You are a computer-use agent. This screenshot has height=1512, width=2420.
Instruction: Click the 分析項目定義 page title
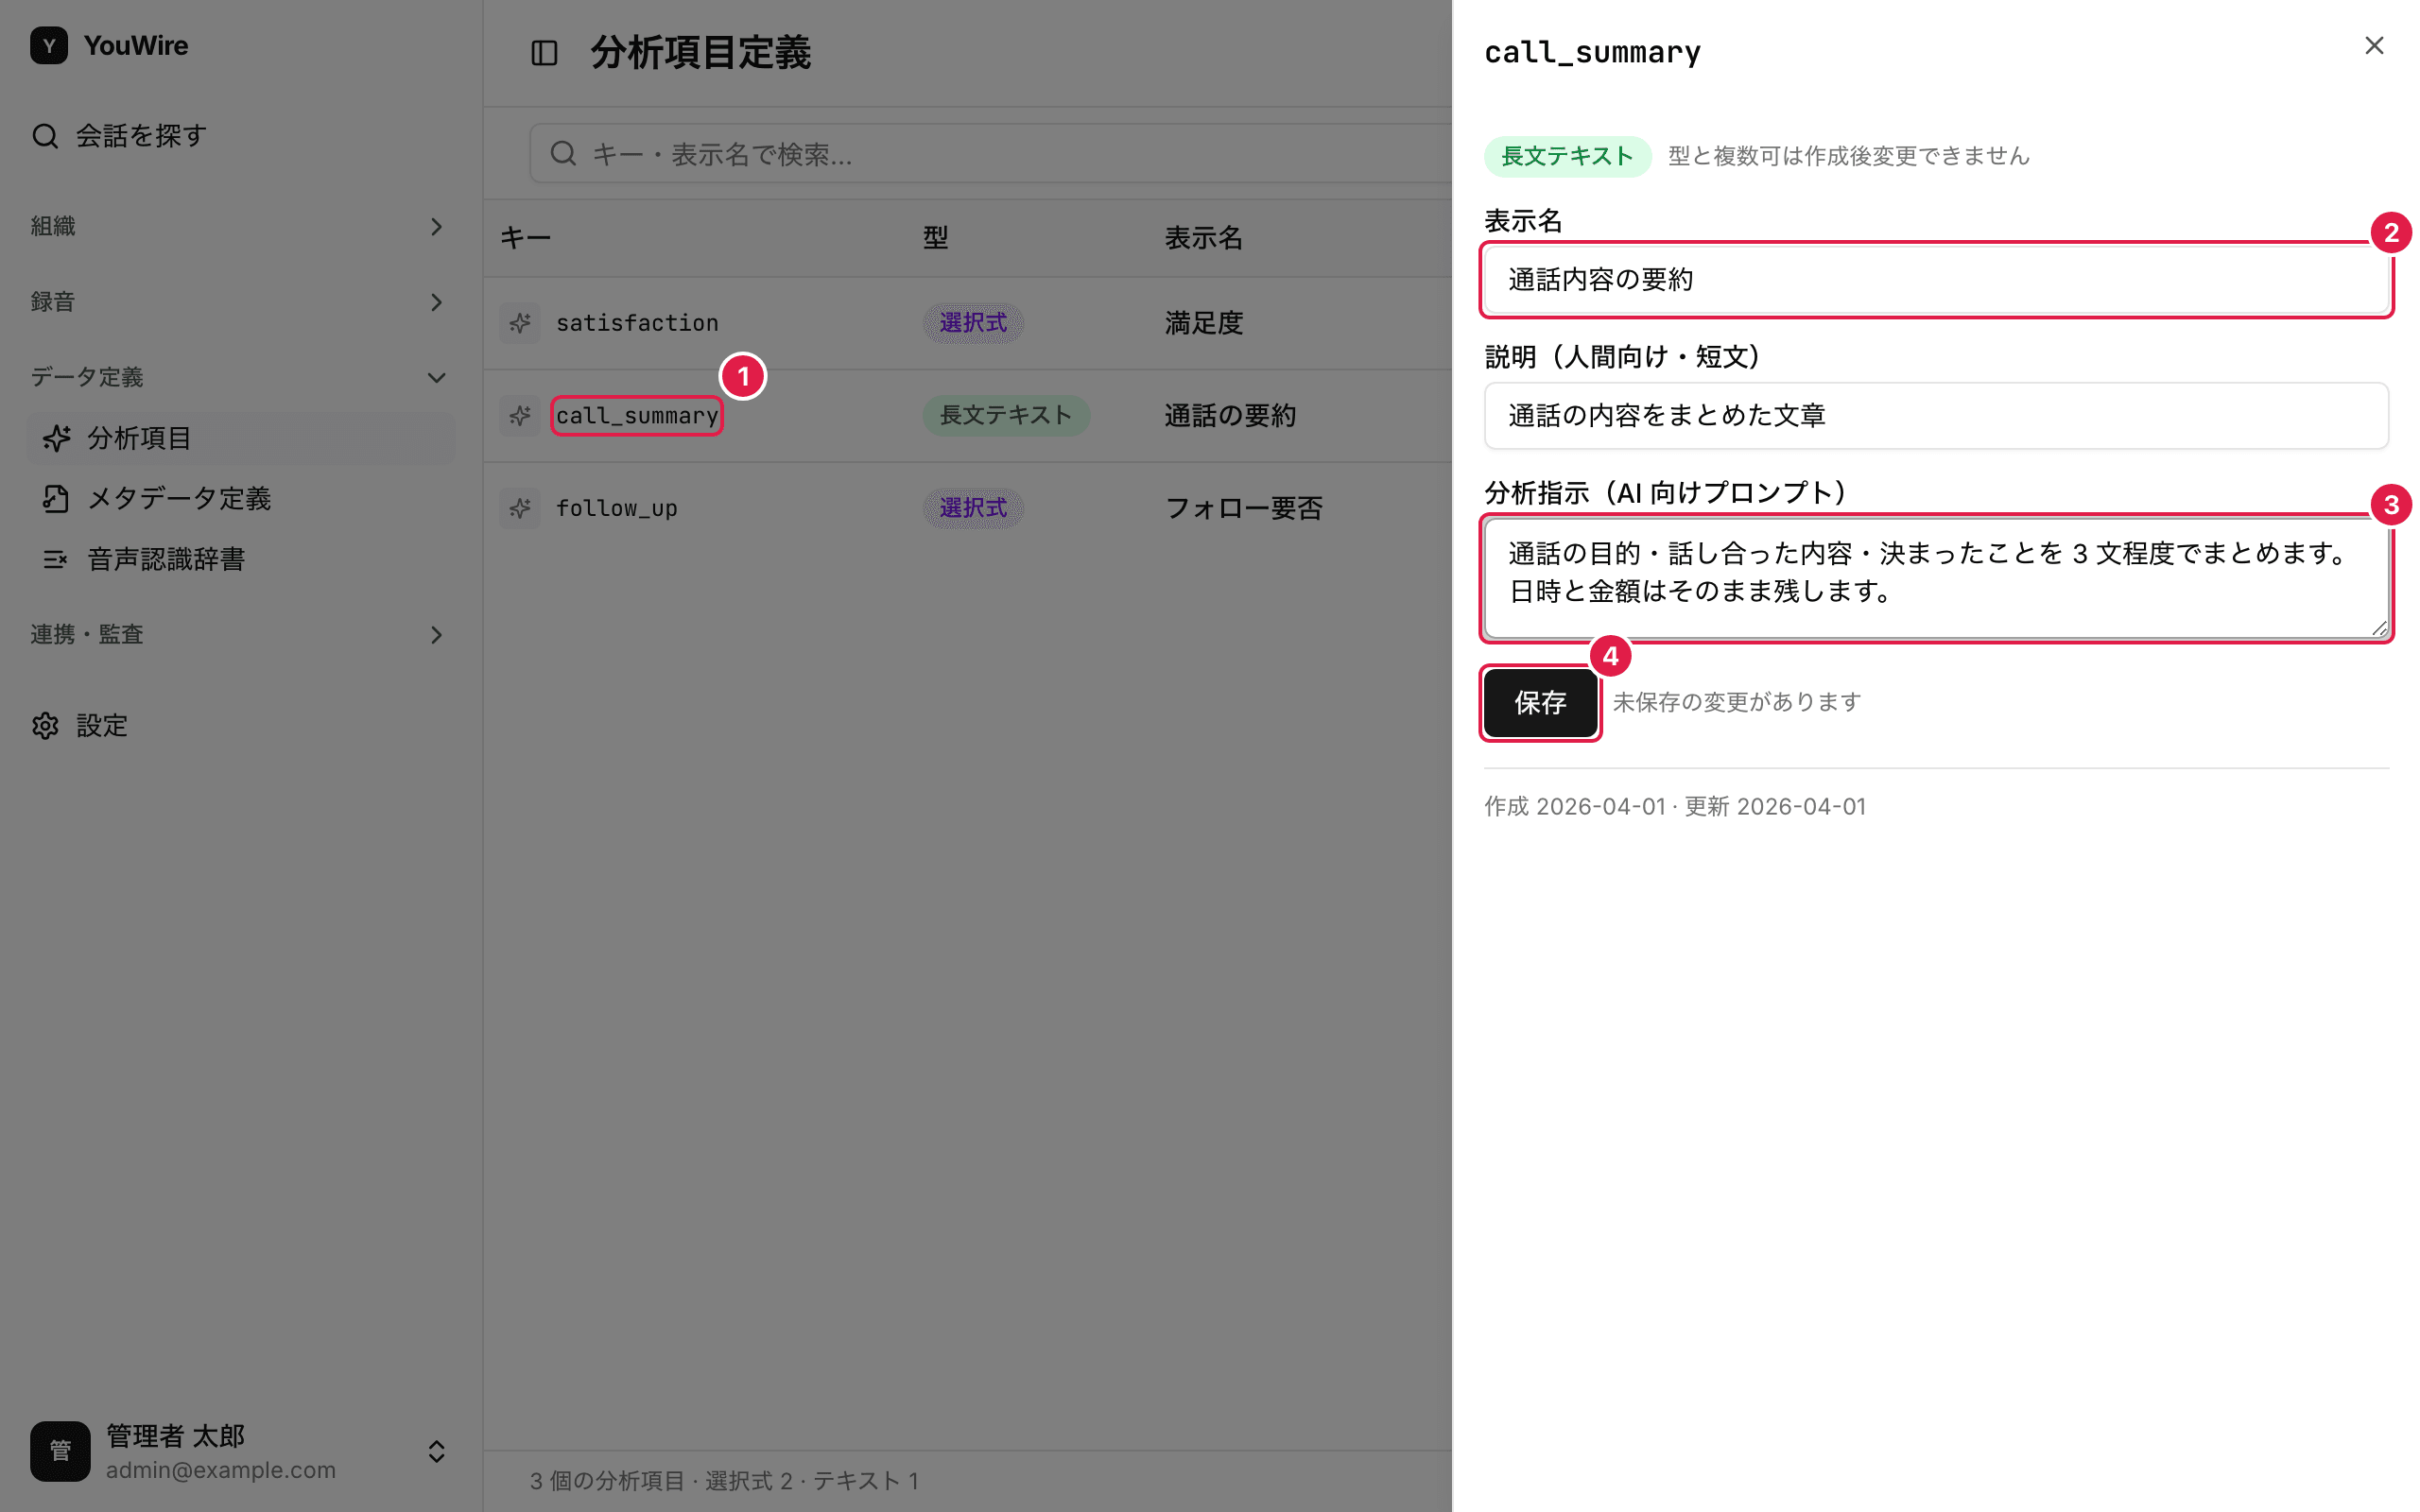tap(700, 53)
